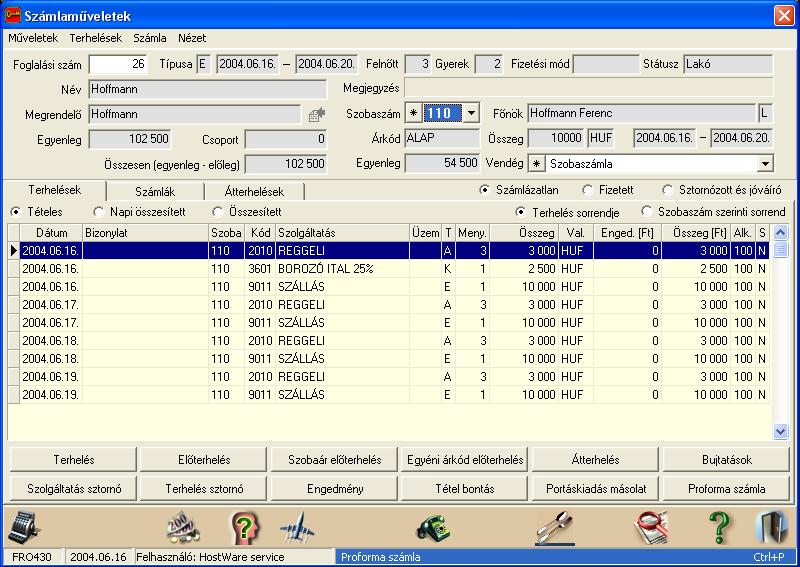Switch to the Számlák tab
Viewport: 800px width, 567px height.
155,192
